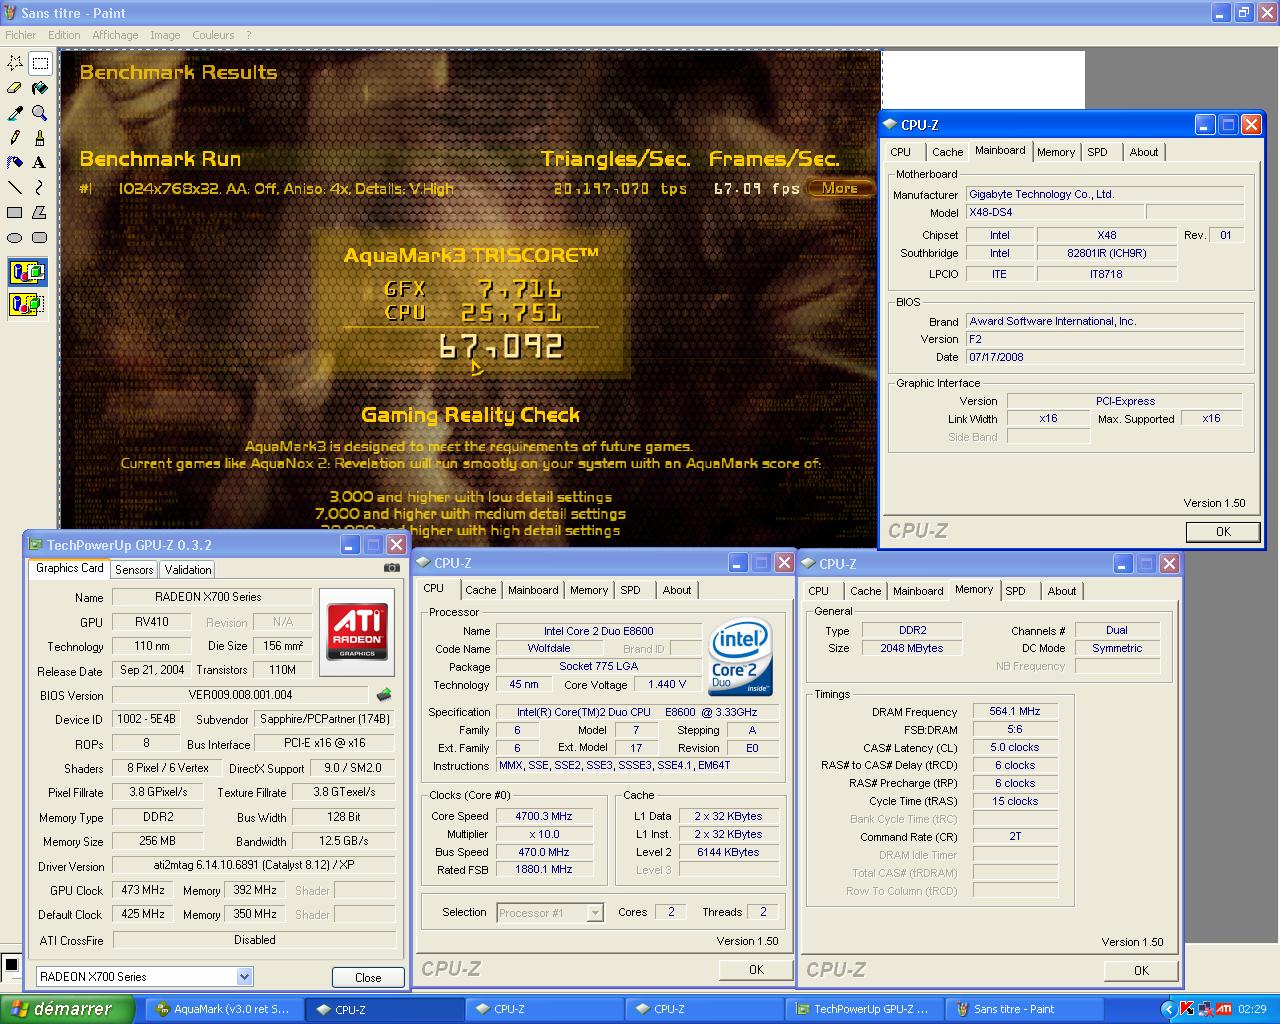Image resolution: width=1280 pixels, height=1024 pixels.
Task: Click the network connection tray icon
Action: [x=1205, y=1009]
